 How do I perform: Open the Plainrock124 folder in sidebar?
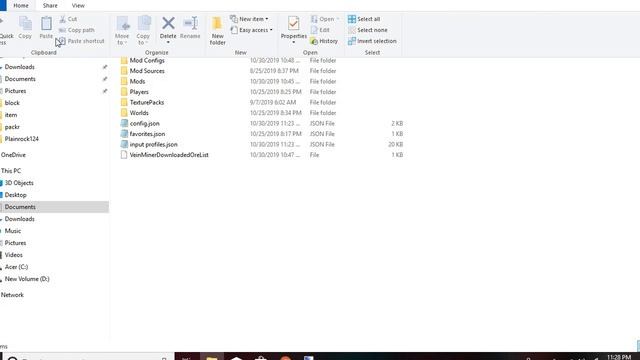coord(22,139)
